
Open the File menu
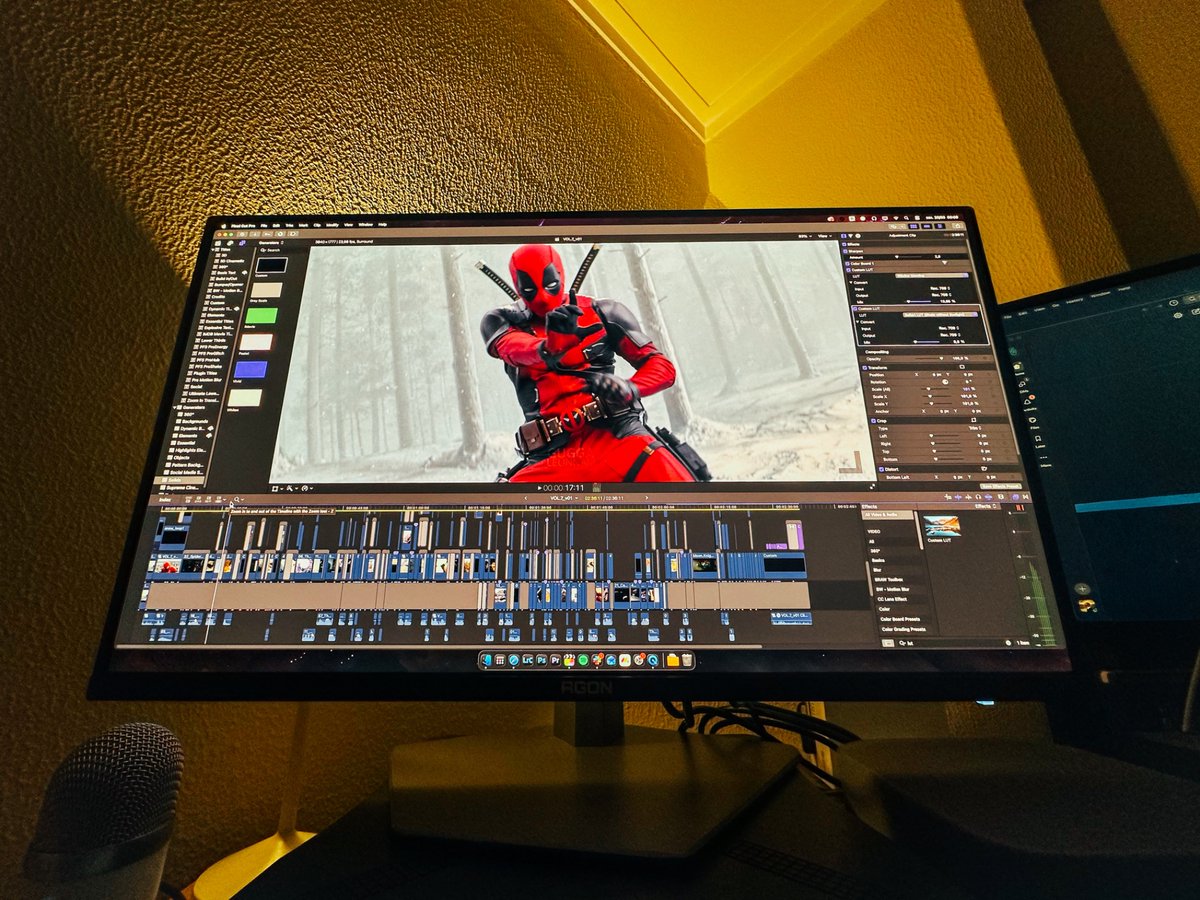coord(264,226)
